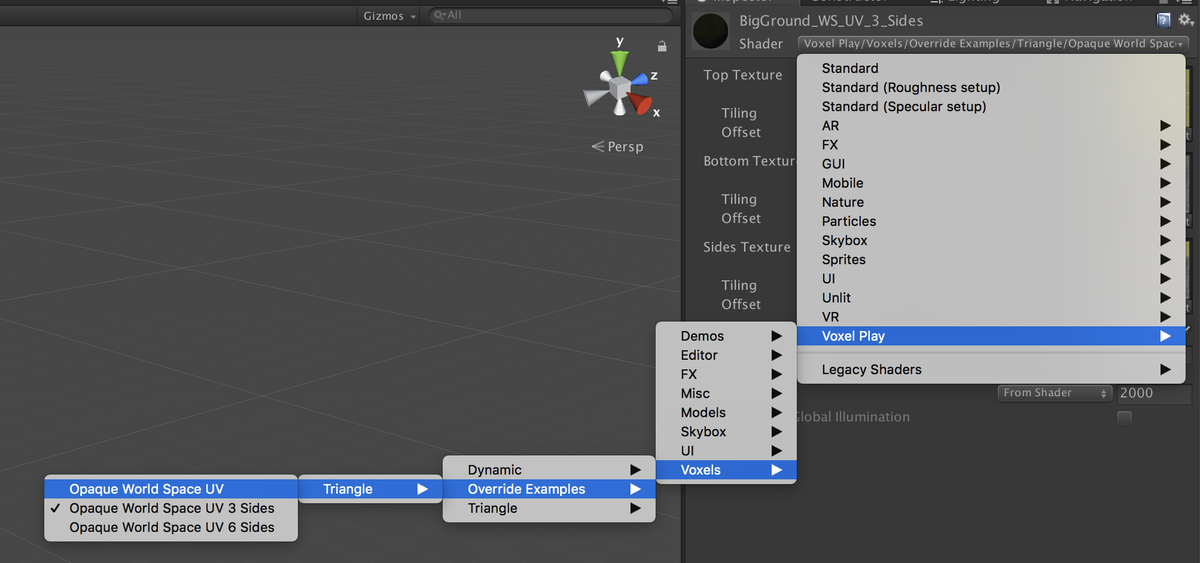Open Editor submenu under Voxel Play
This screenshot has width=1200, height=563.
click(x=726, y=355)
